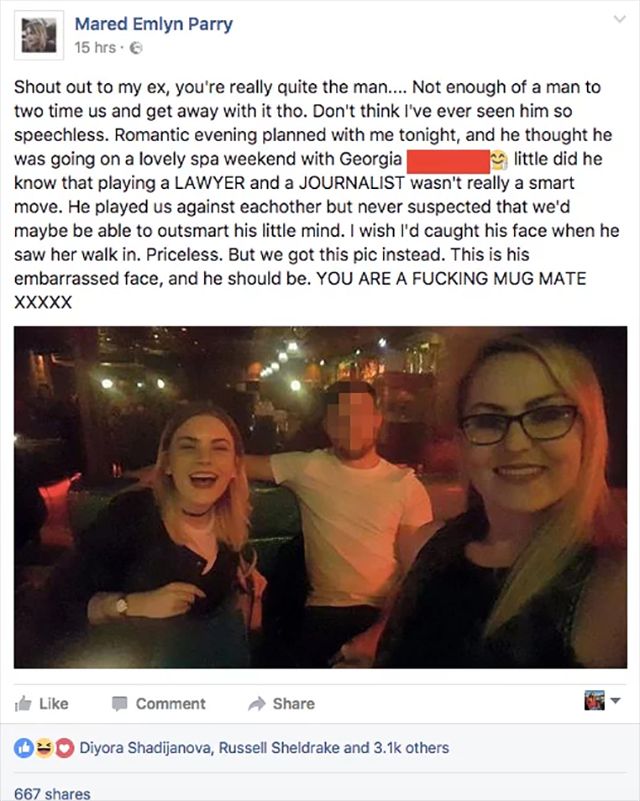Click the Share arrow icon

tap(257, 703)
